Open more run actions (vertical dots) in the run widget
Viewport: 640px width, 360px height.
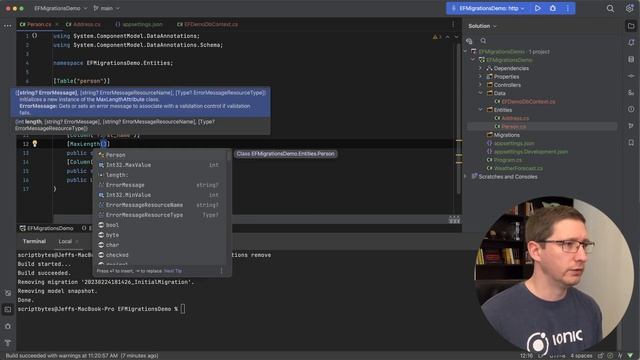pos(567,8)
